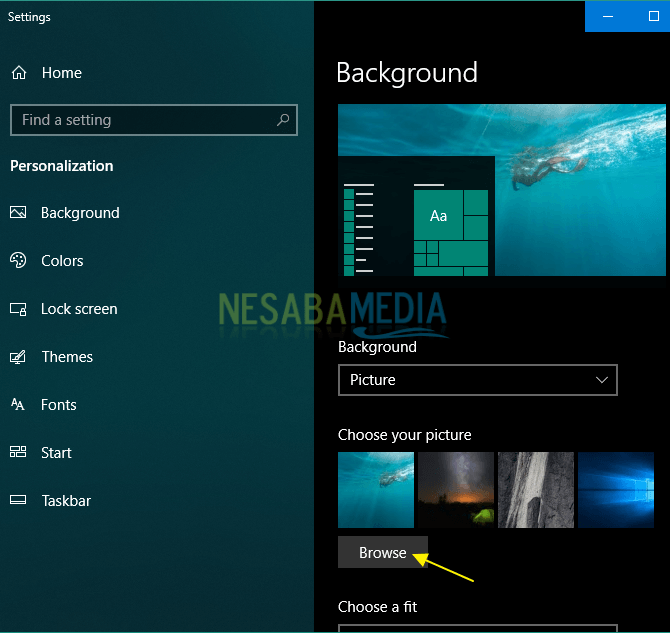Viewport: 670px width, 633px height.
Task: Open Fonts settings
Action: pyautogui.click(x=59, y=405)
